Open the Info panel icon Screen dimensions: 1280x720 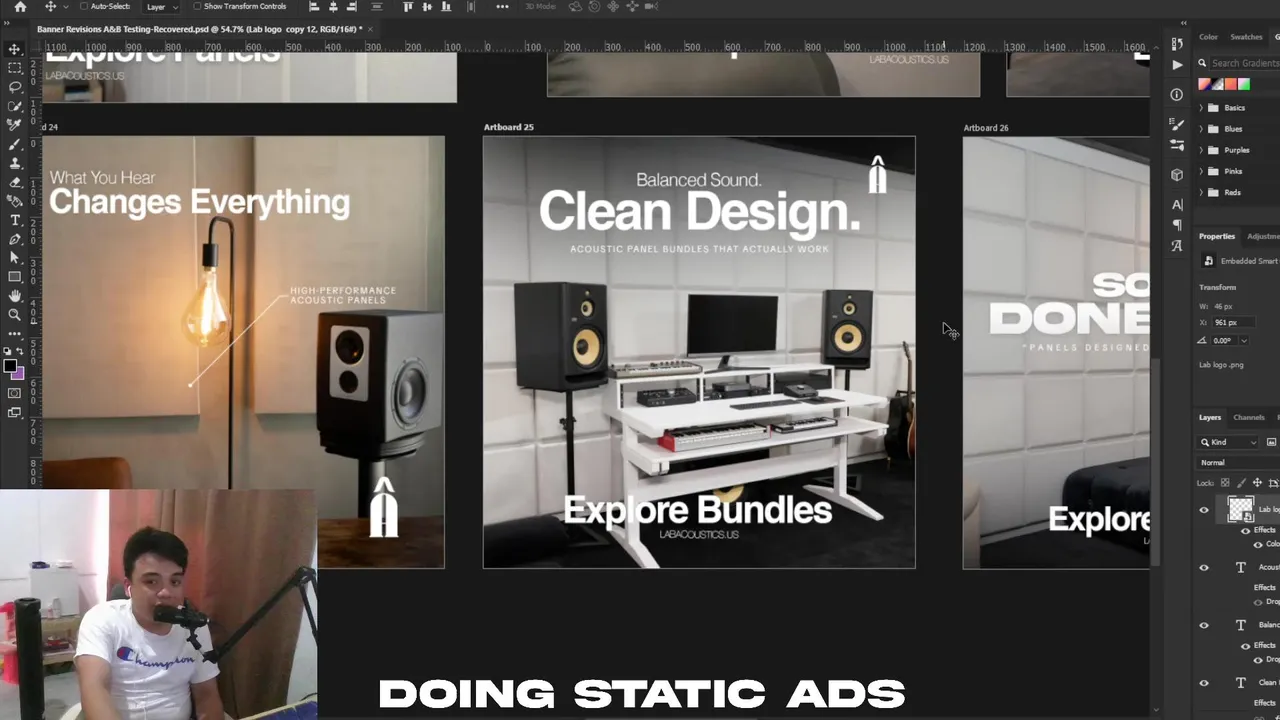(x=1177, y=95)
